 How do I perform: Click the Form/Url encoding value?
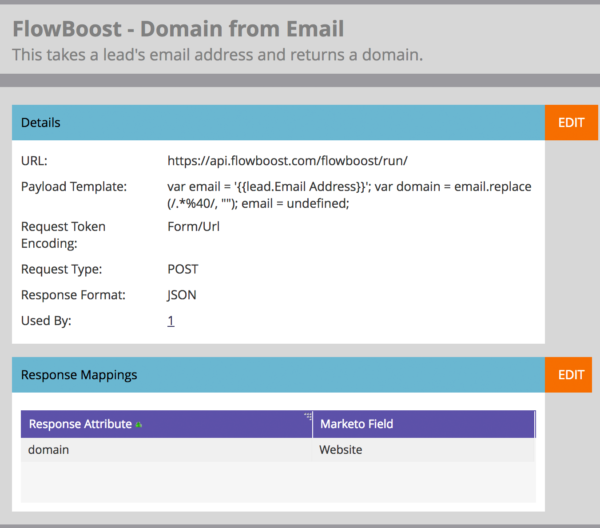[x=194, y=227]
